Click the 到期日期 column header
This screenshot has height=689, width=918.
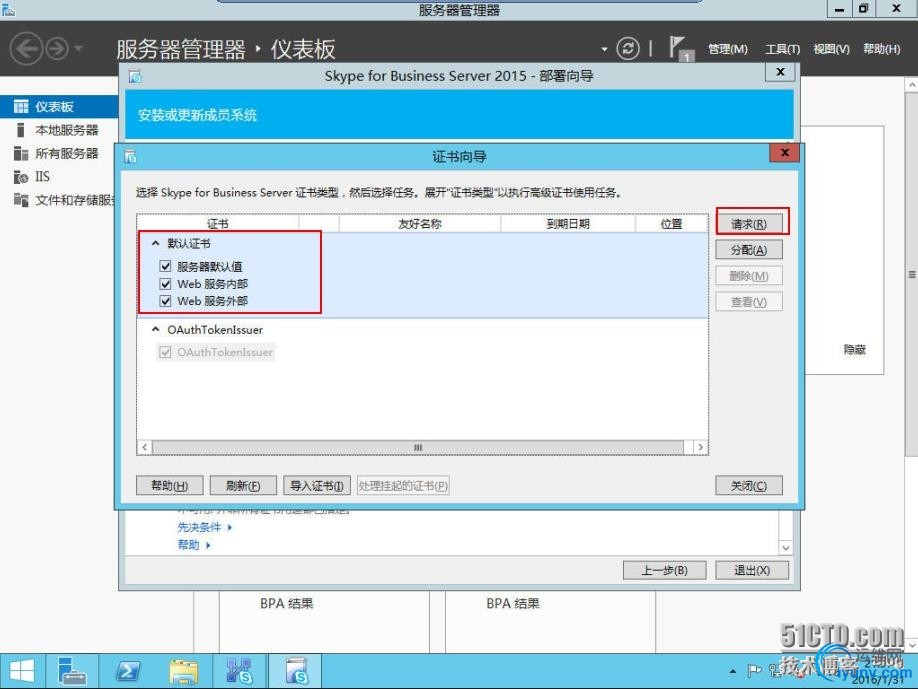pyautogui.click(x=568, y=224)
